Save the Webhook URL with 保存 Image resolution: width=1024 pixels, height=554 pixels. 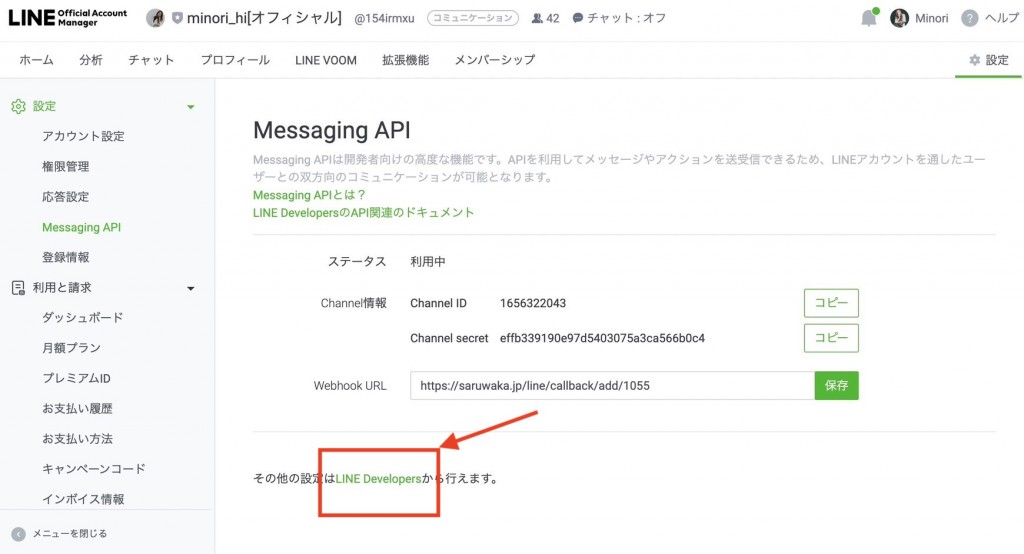pyautogui.click(x=837, y=385)
